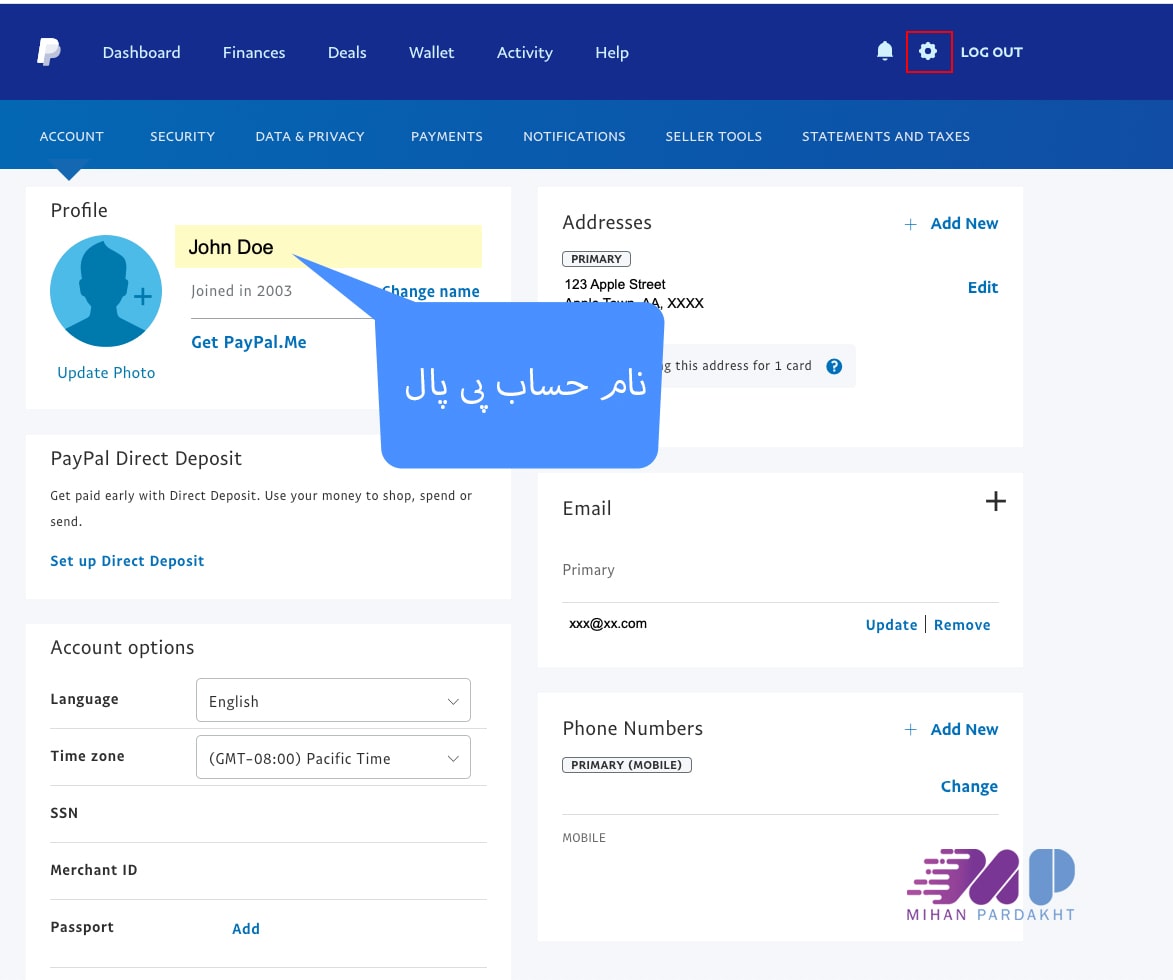This screenshot has height=980, width=1173.
Task: Click the PayPal logo icon
Action: coord(48,52)
